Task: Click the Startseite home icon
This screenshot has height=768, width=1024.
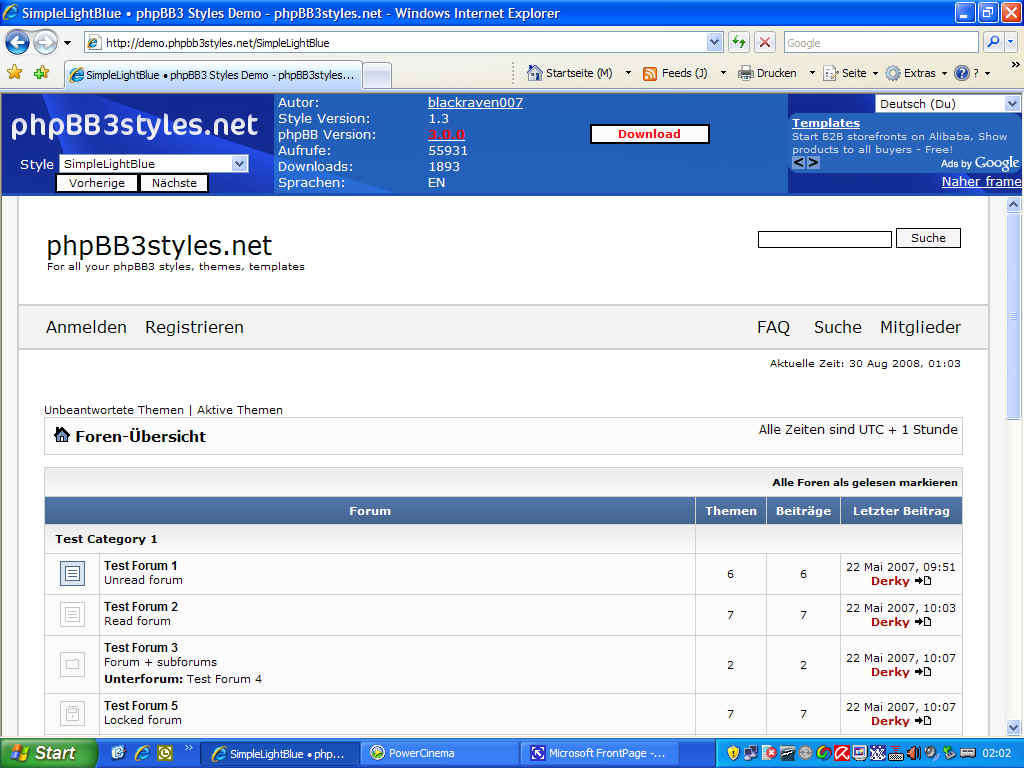Action: pyautogui.click(x=534, y=73)
